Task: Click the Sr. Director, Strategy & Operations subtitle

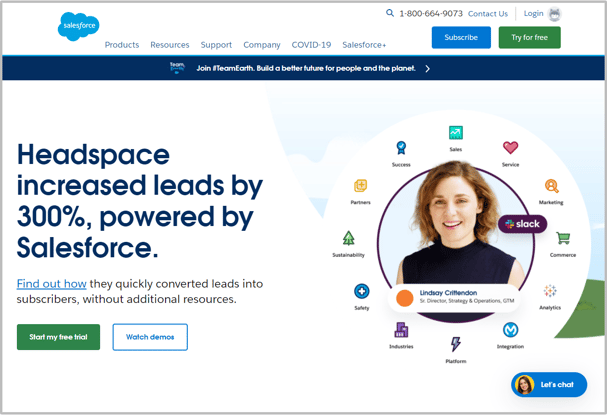Action: click(x=467, y=301)
